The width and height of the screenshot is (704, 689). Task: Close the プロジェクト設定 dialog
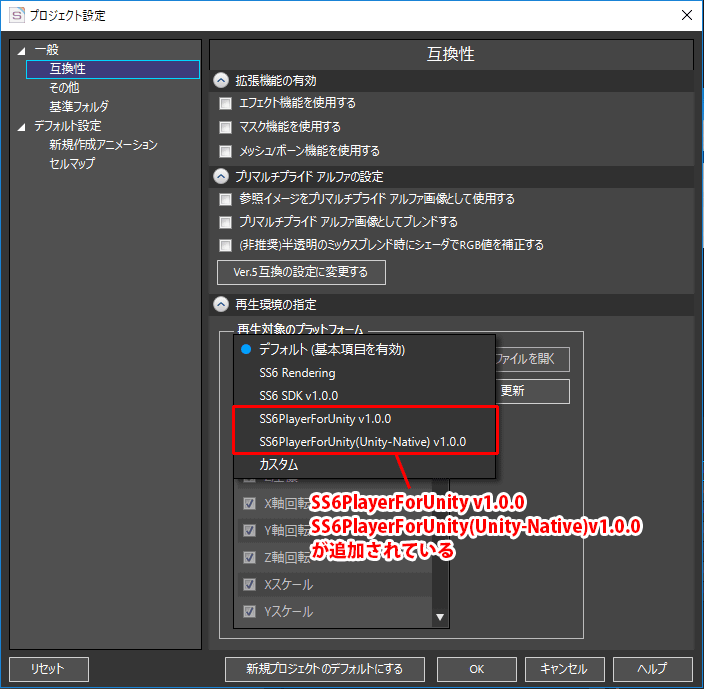(x=686, y=15)
